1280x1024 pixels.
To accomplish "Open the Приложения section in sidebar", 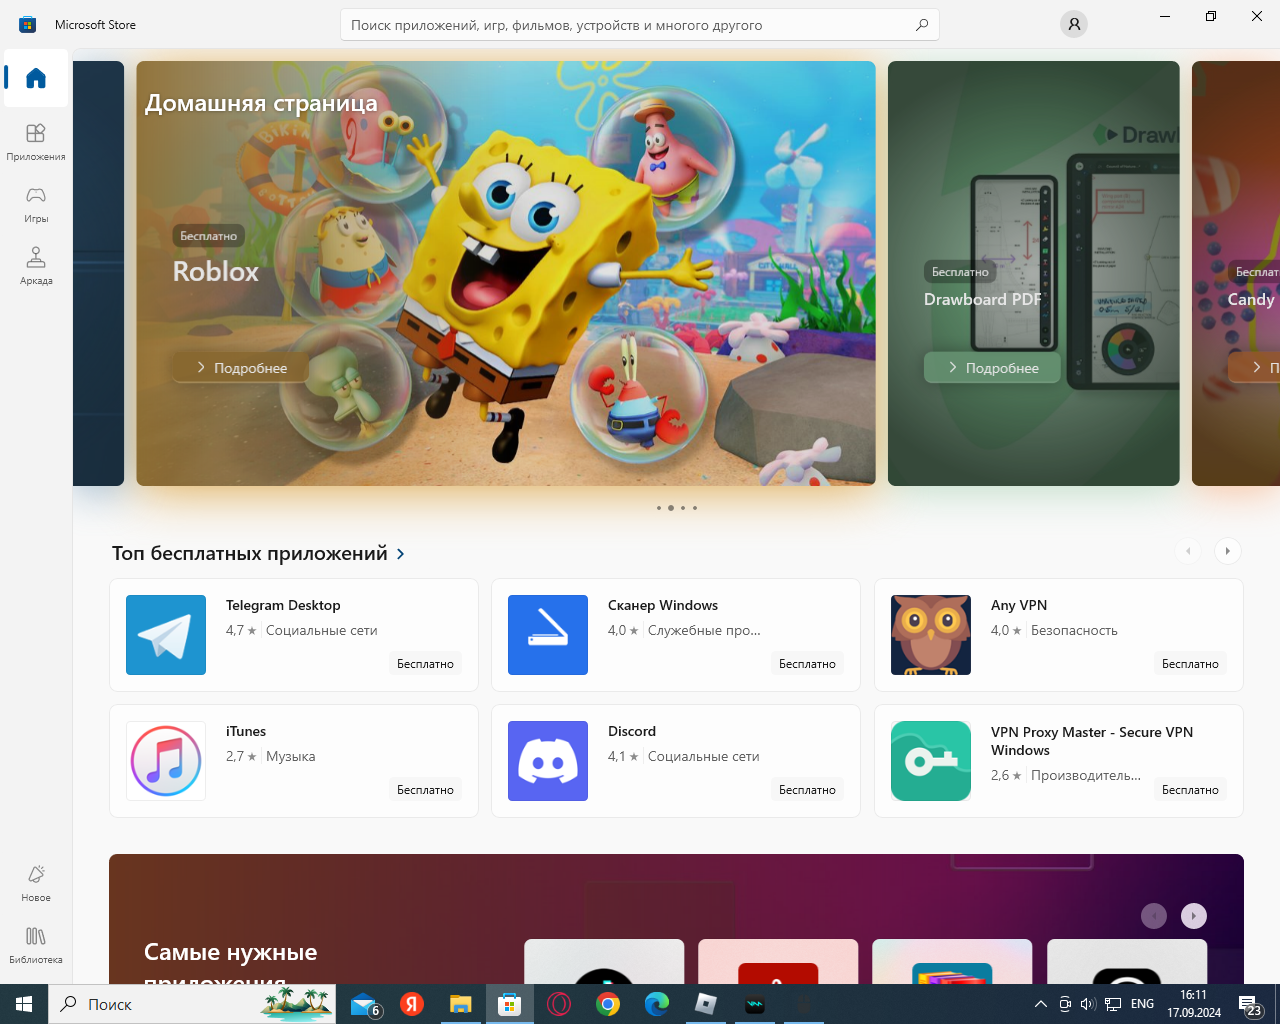I will point(36,141).
